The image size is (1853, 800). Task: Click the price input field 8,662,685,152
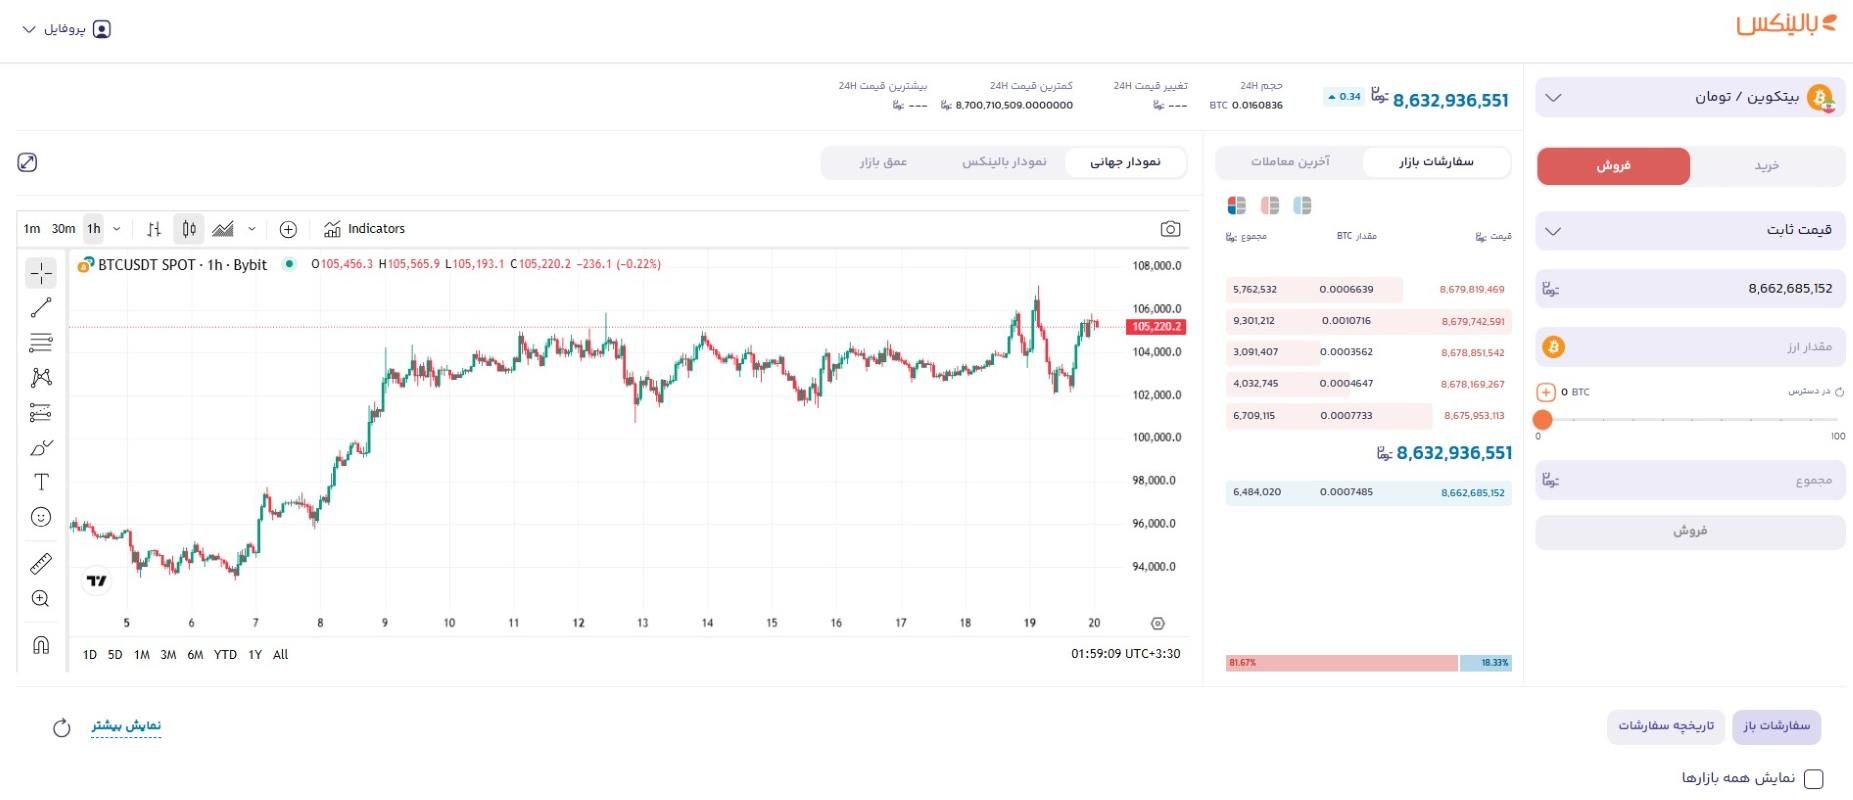pyautogui.click(x=1690, y=288)
